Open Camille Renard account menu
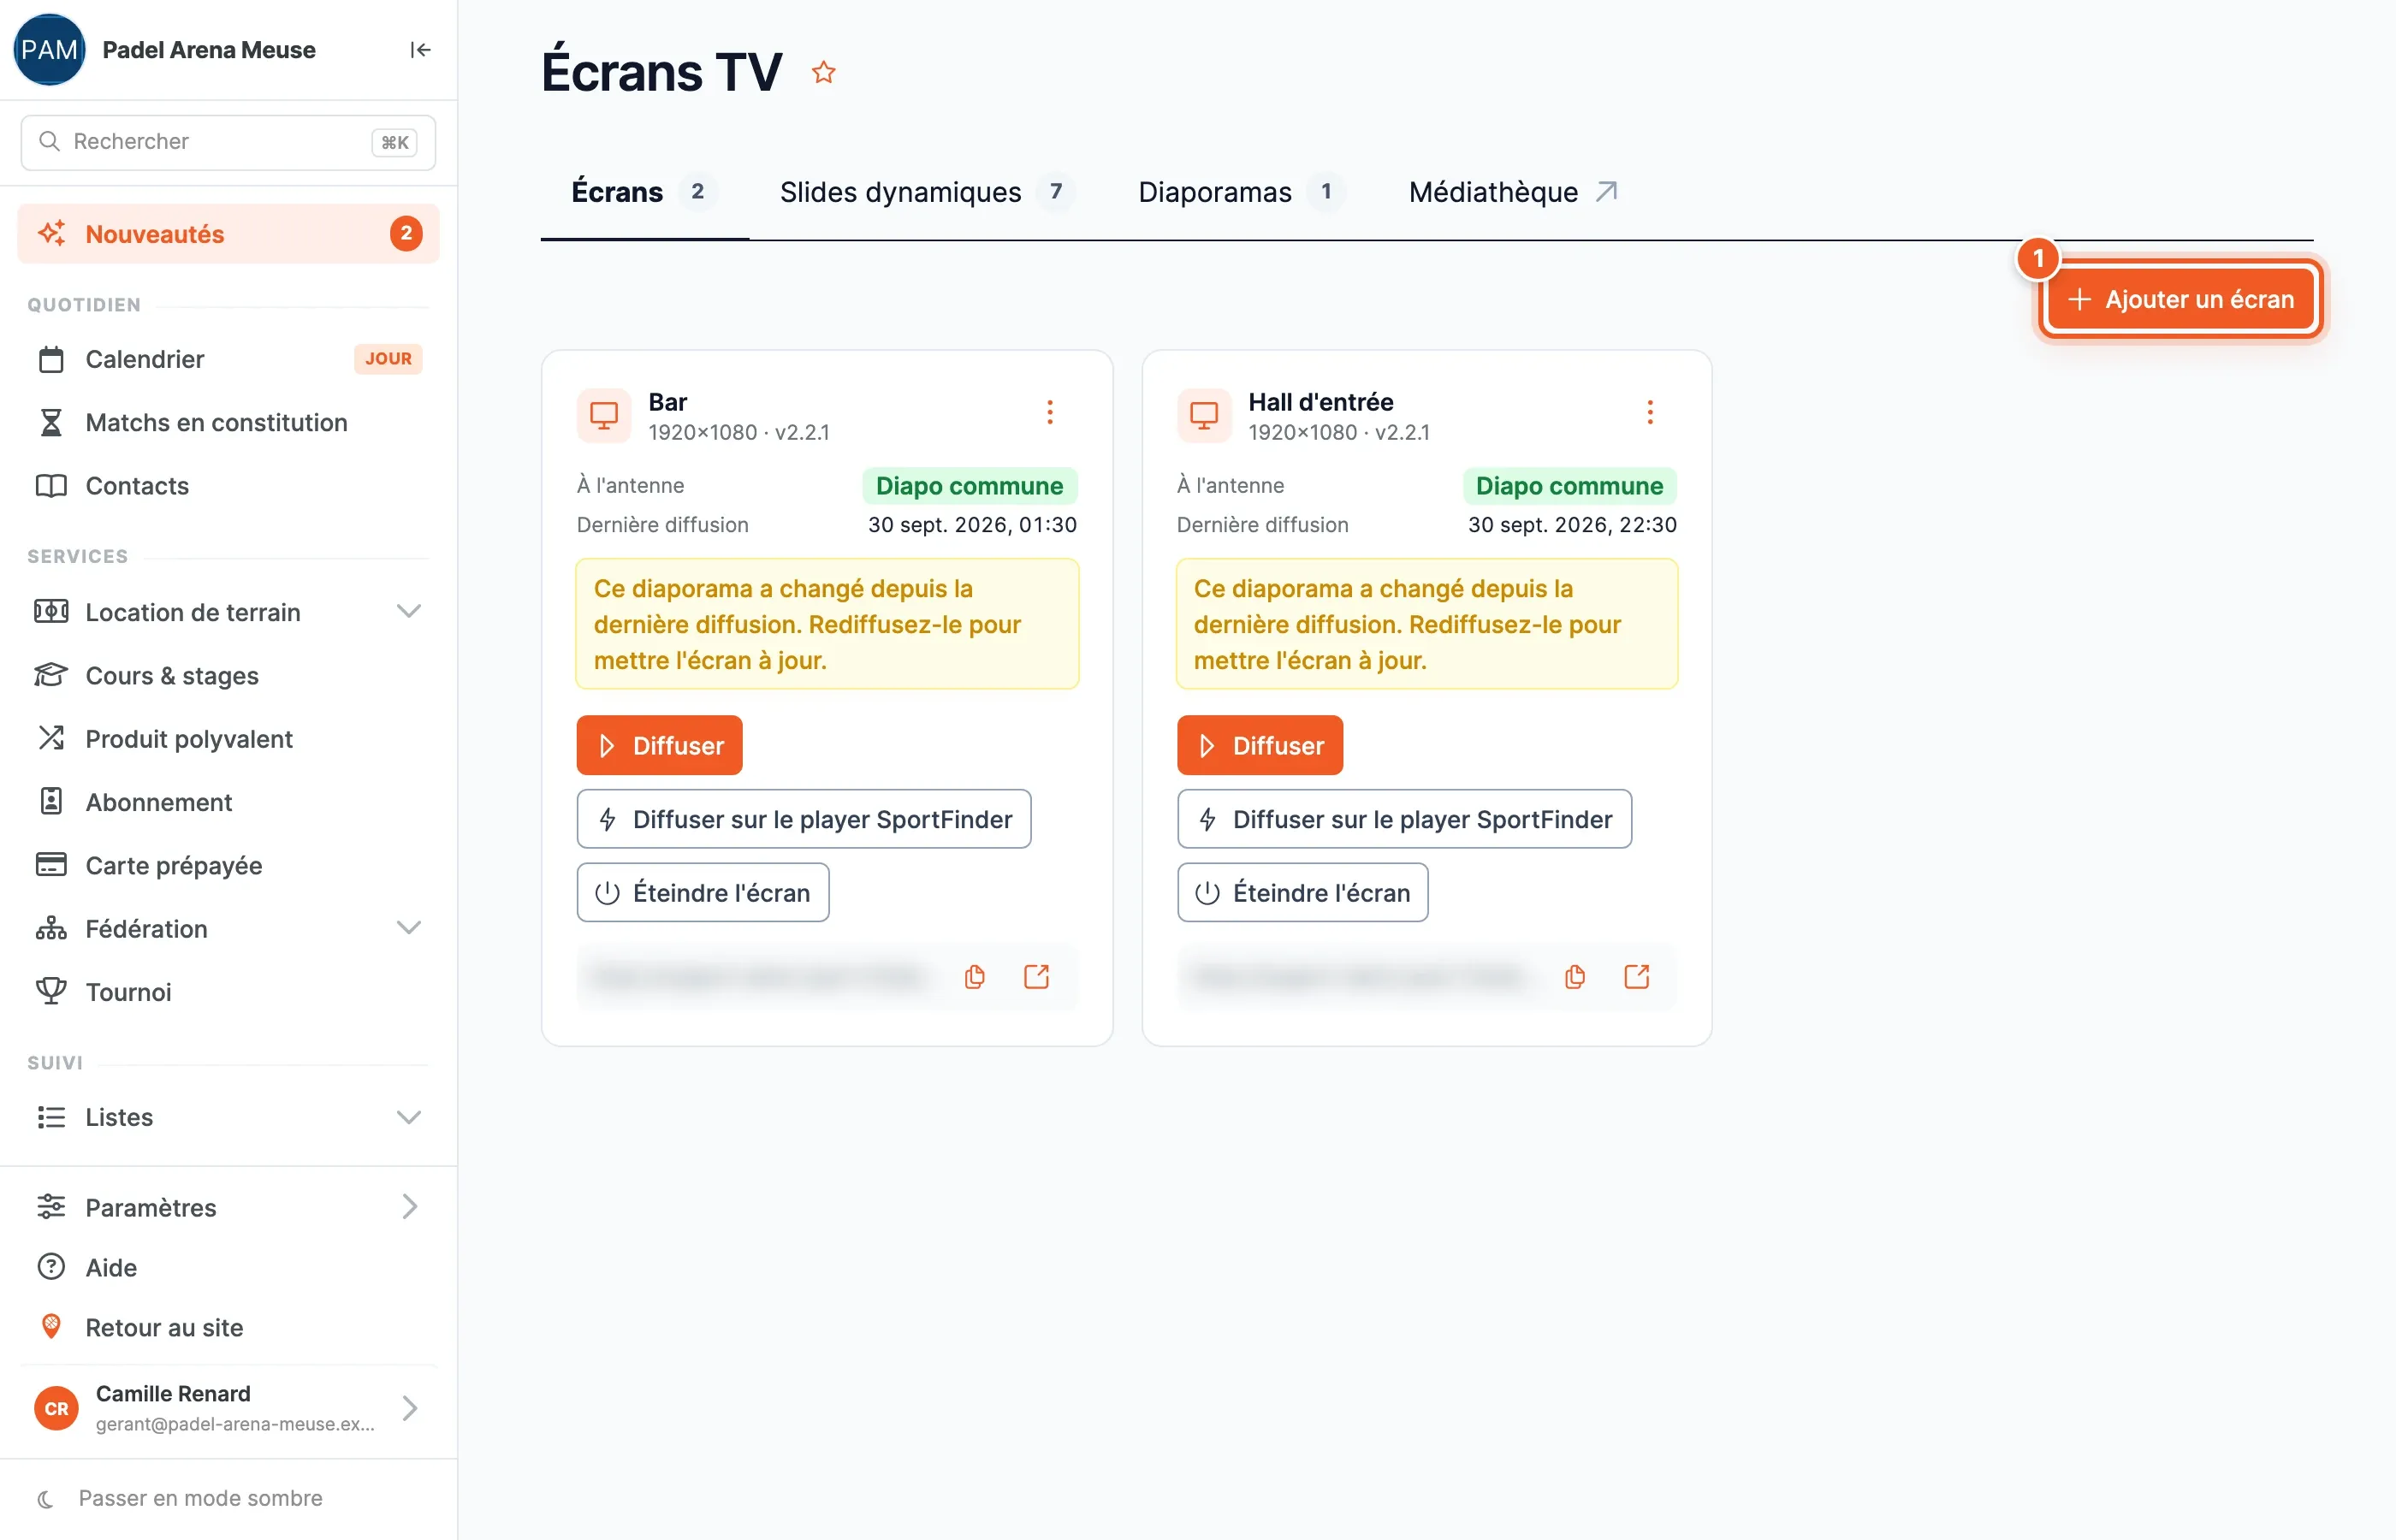This screenshot has width=2396, height=1540. click(x=228, y=1407)
